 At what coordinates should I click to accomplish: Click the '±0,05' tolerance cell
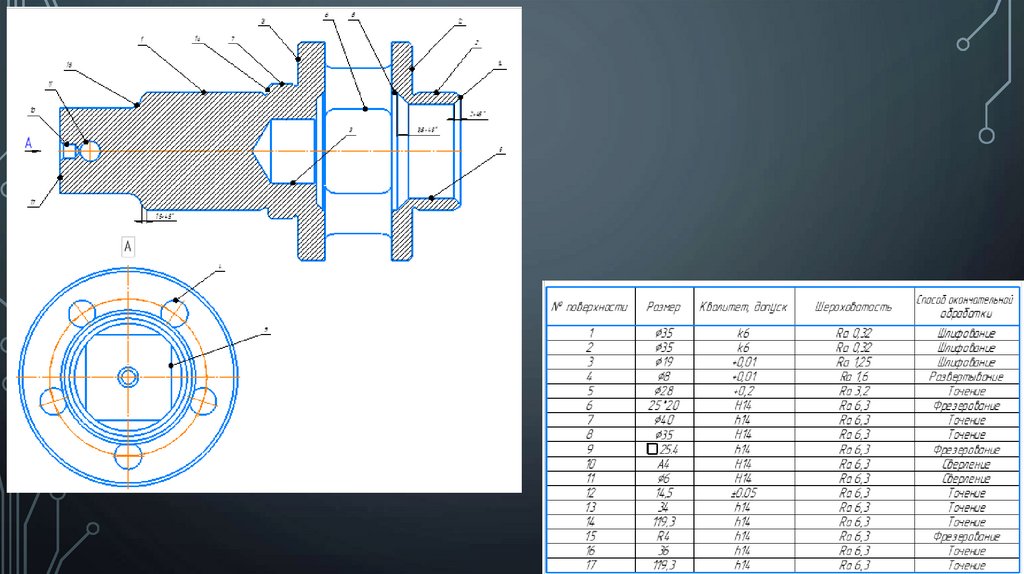[x=741, y=493]
